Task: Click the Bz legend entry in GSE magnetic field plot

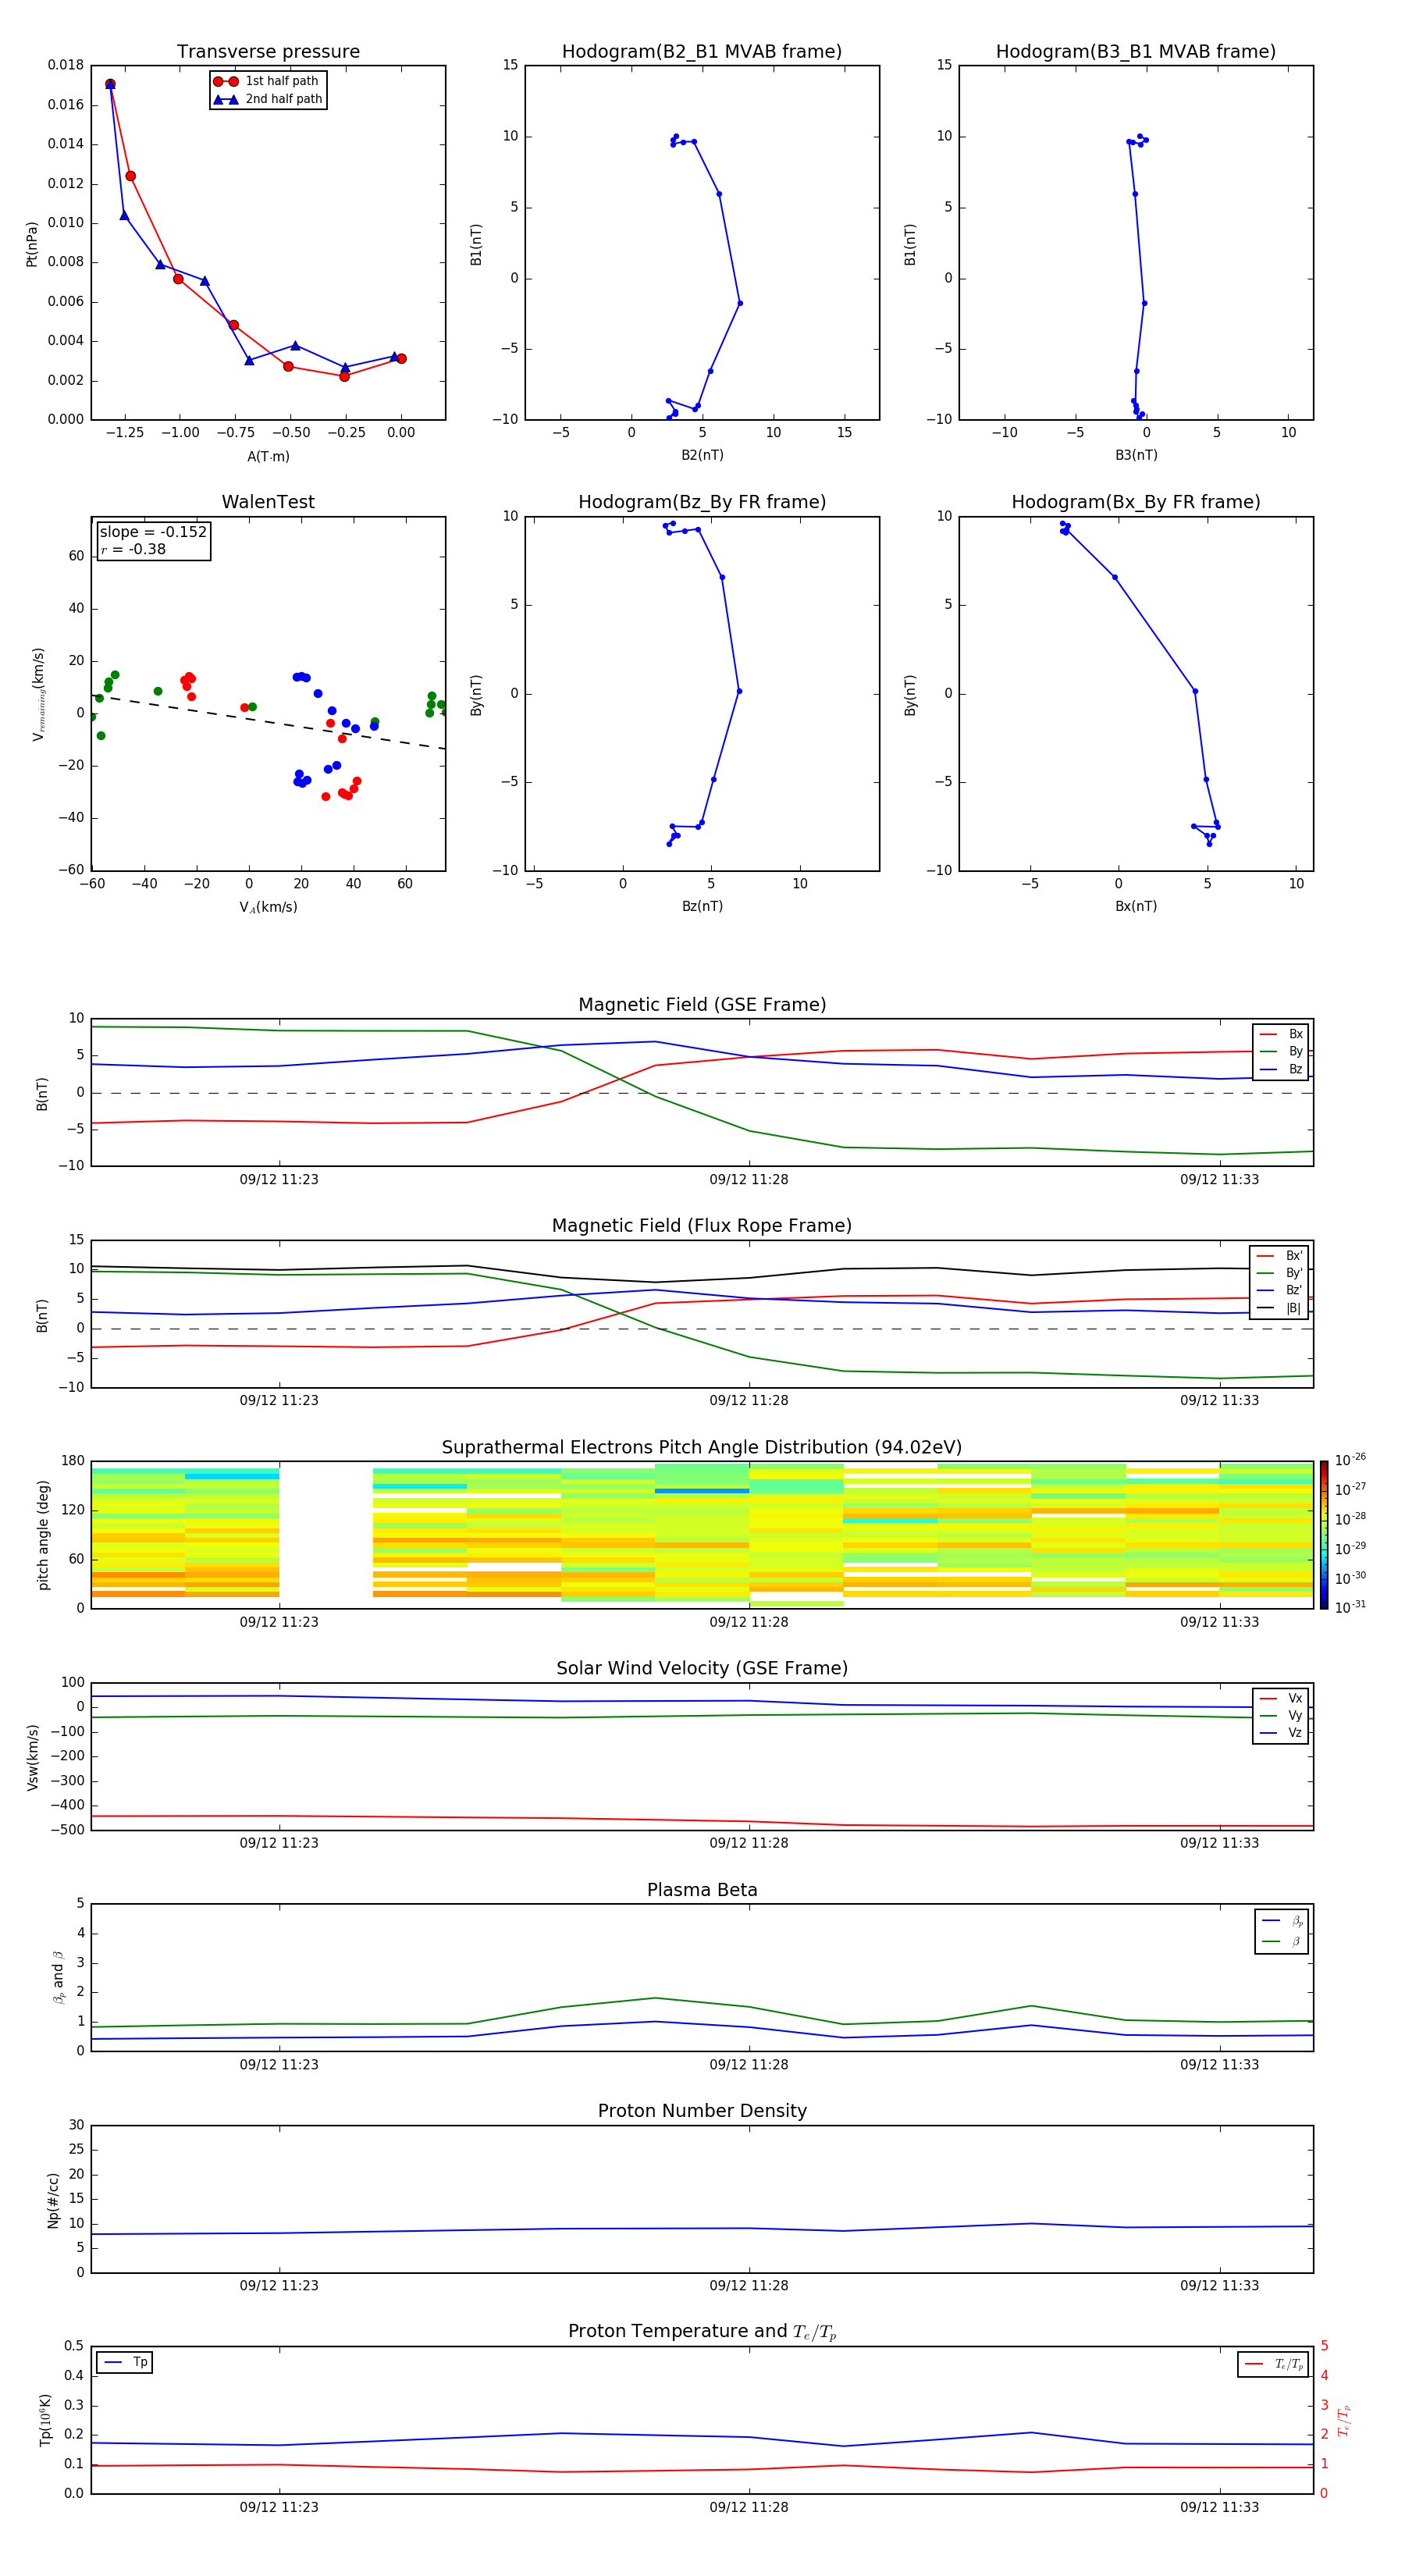Action: tap(1281, 1069)
